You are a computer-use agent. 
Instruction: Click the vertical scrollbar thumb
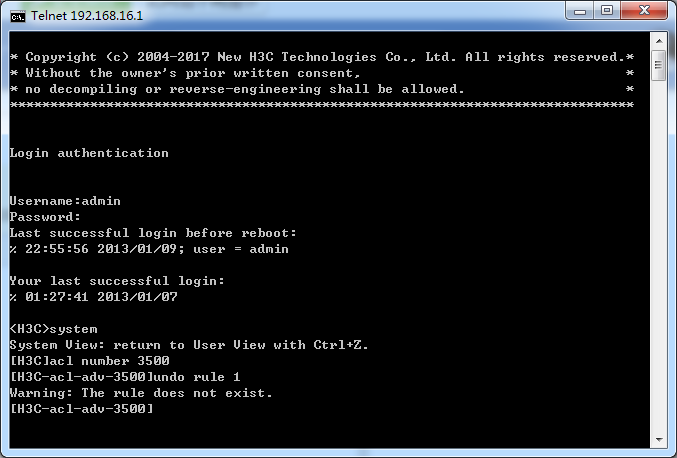[x=658, y=66]
